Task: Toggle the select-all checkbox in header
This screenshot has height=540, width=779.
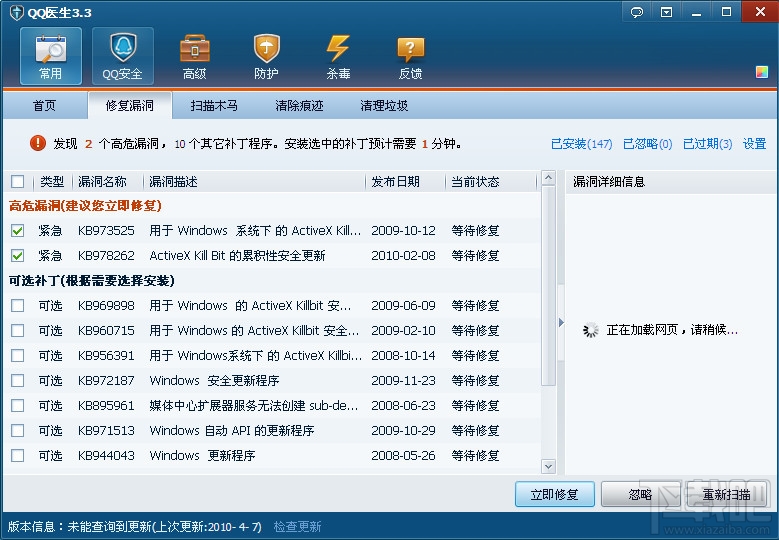Action: [17, 181]
